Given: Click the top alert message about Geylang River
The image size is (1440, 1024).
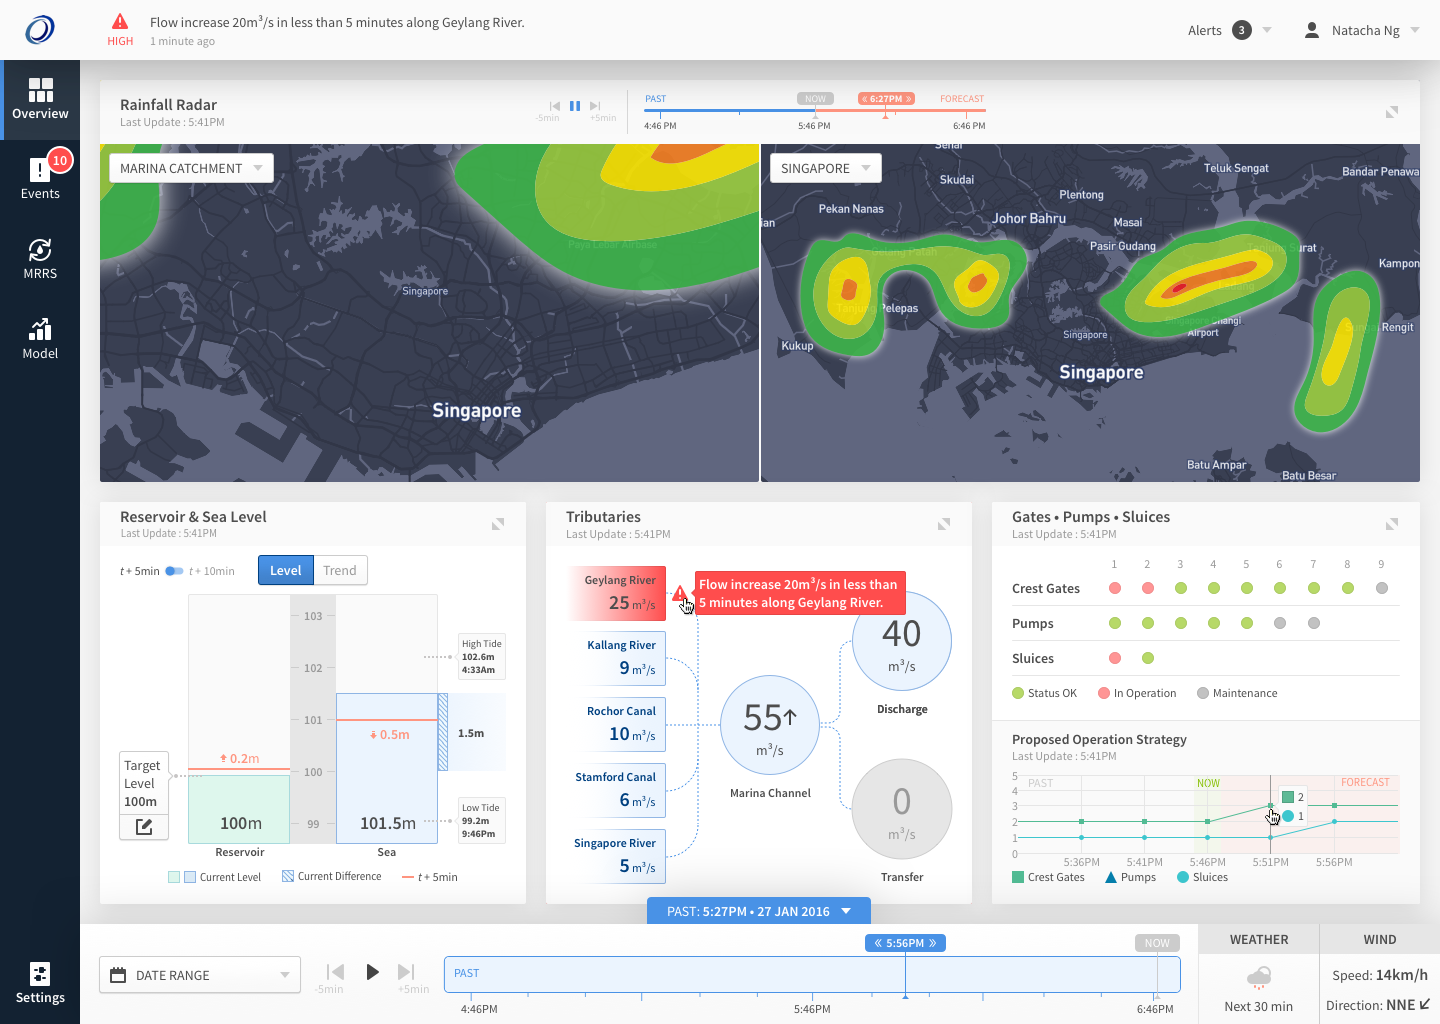Looking at the screenshot, I should click(x=337, y=22).
